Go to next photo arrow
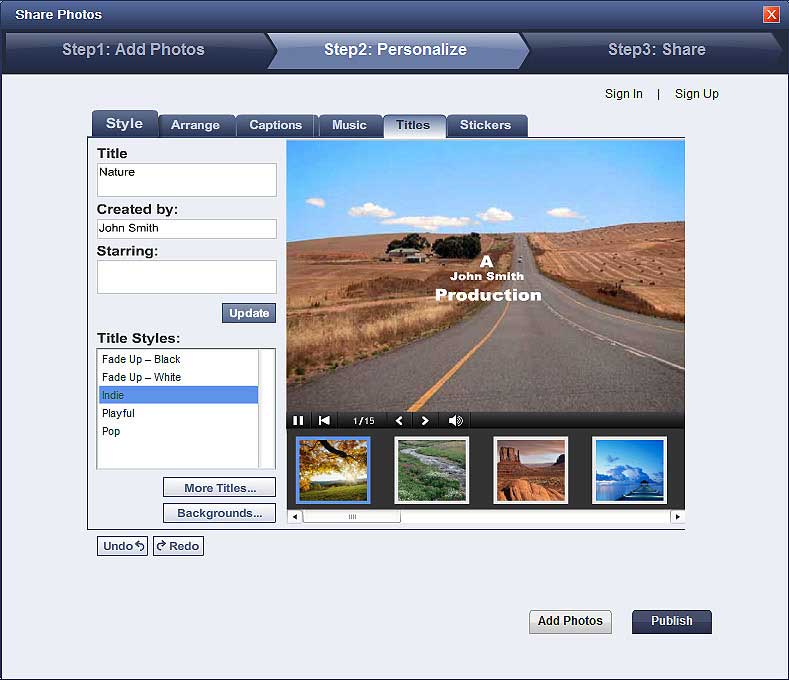This screenshot has height=680, width=789. click(x=425, y=420)
